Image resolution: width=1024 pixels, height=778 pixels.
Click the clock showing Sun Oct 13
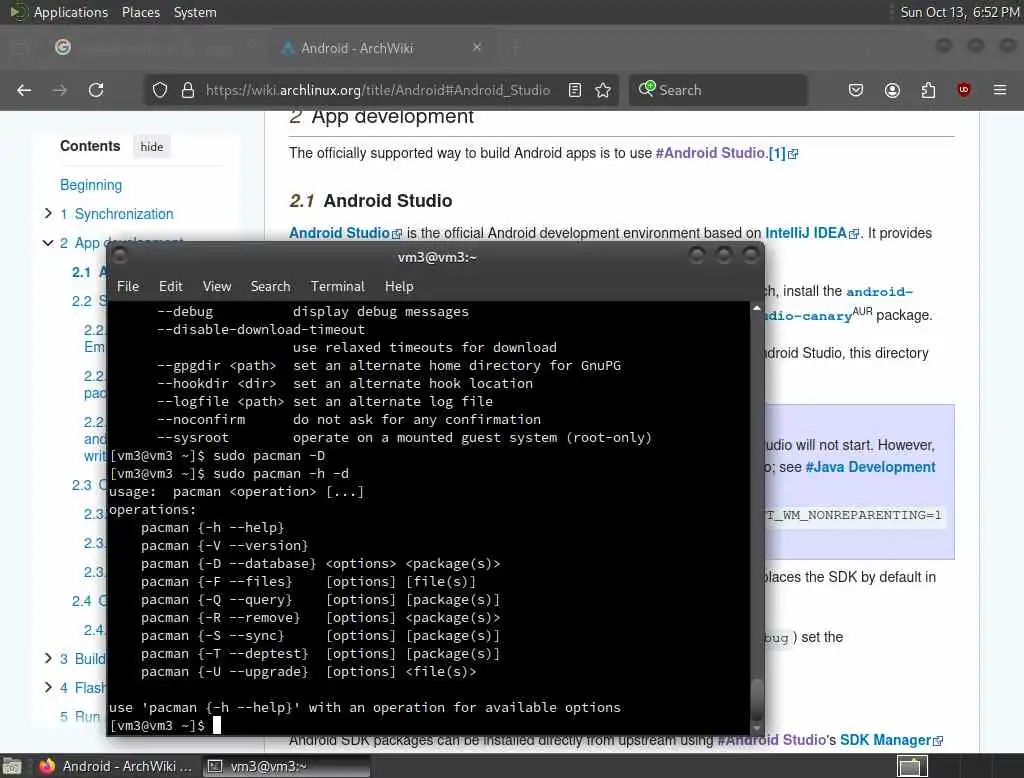point(959,12)
